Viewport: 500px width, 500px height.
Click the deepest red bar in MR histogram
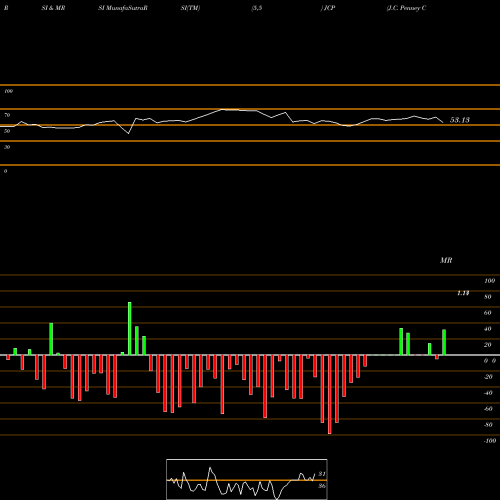click(x=330, y=394)
